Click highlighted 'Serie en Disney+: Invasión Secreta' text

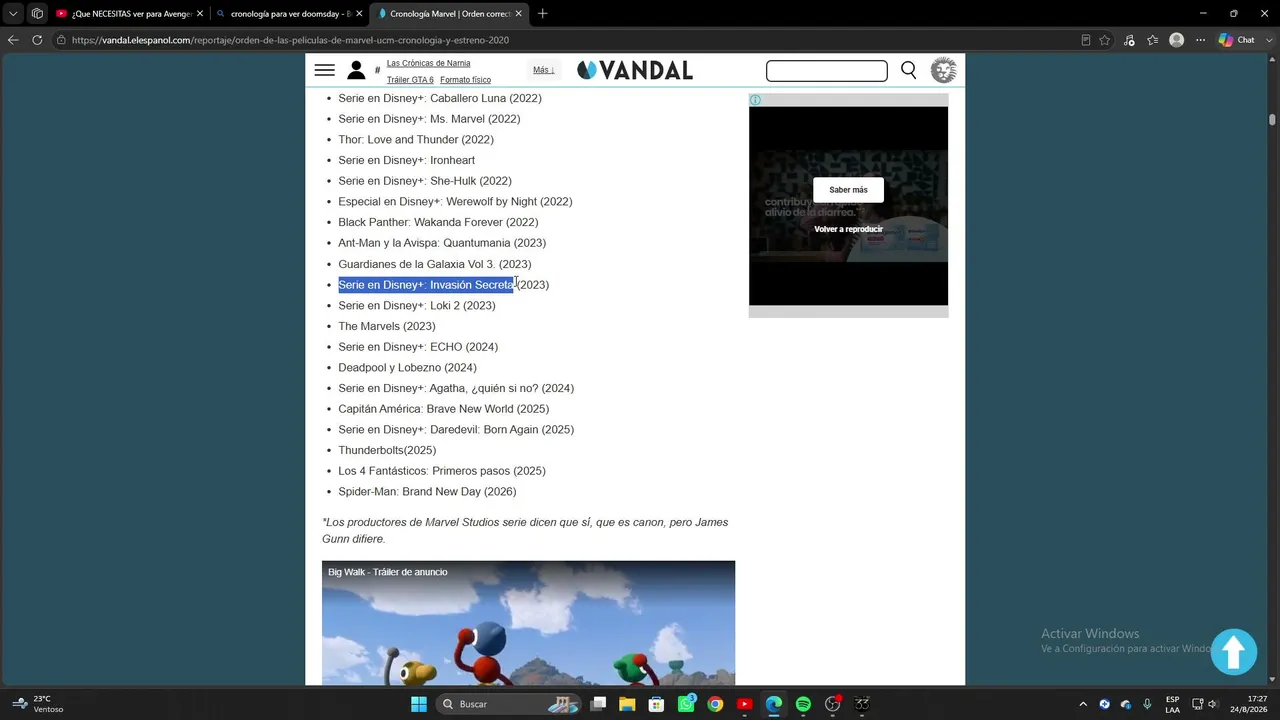(x=426, y=285)
